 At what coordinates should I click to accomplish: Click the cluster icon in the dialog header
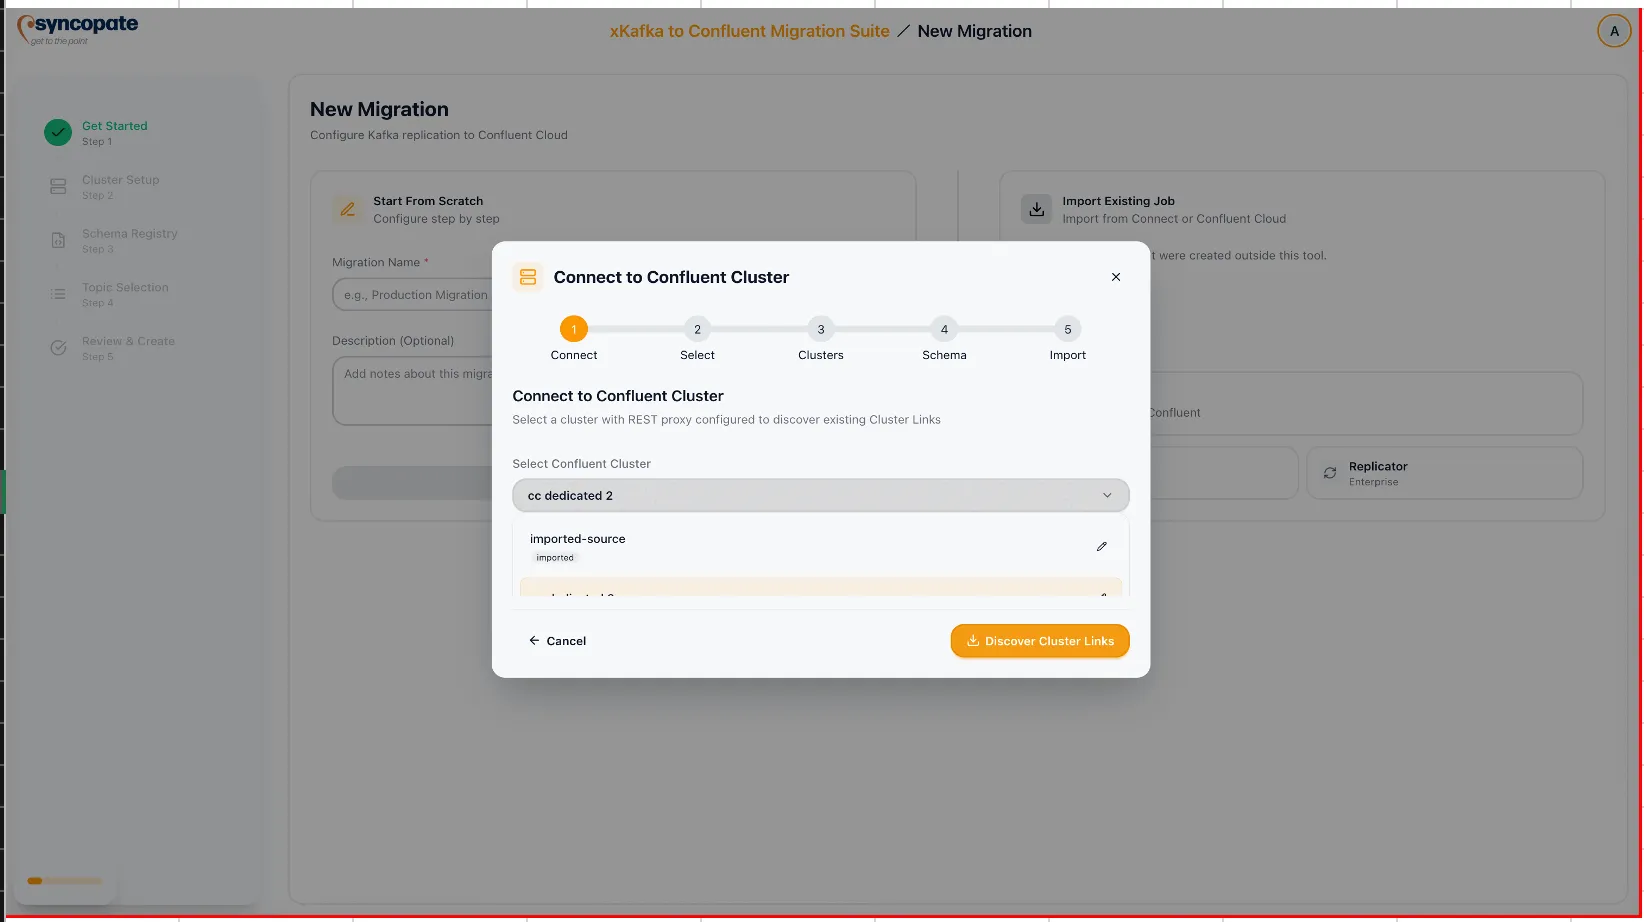pyautogui.click(x=528, y=277)
